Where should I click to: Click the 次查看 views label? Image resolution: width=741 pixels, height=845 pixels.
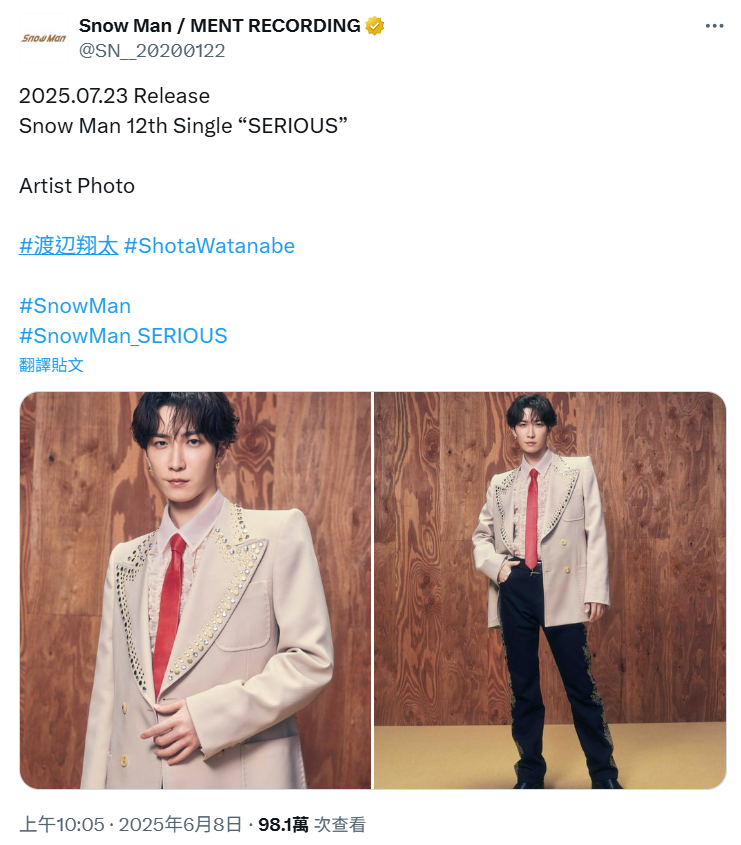340,824
